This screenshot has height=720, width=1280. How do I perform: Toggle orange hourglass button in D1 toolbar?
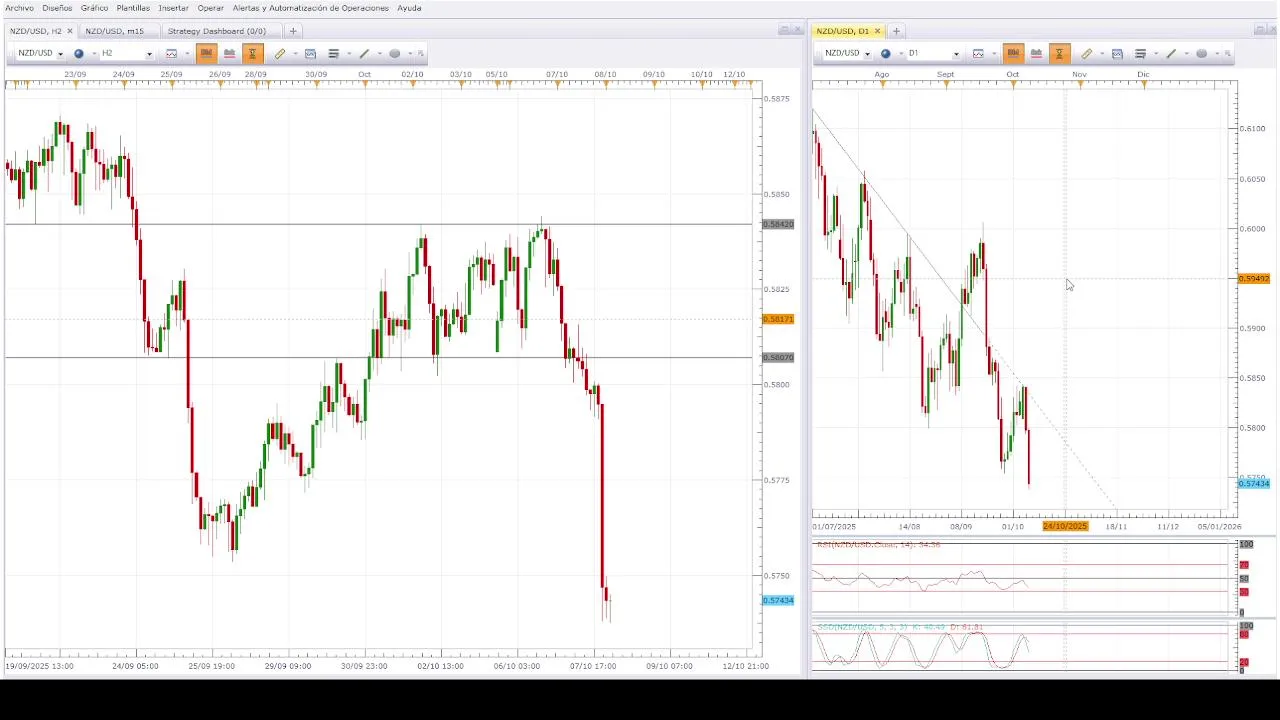(1059, 54)
